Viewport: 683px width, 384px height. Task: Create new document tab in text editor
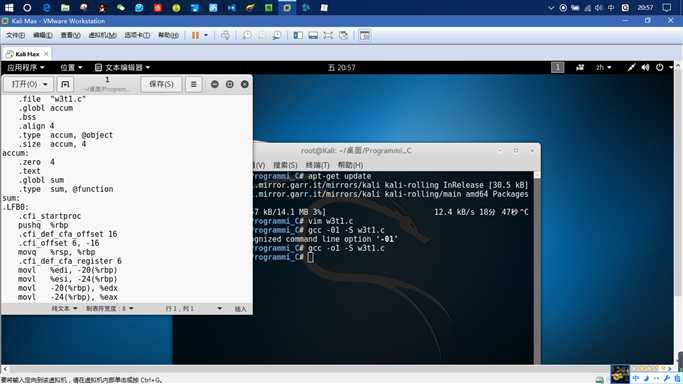tap(65, 84)
